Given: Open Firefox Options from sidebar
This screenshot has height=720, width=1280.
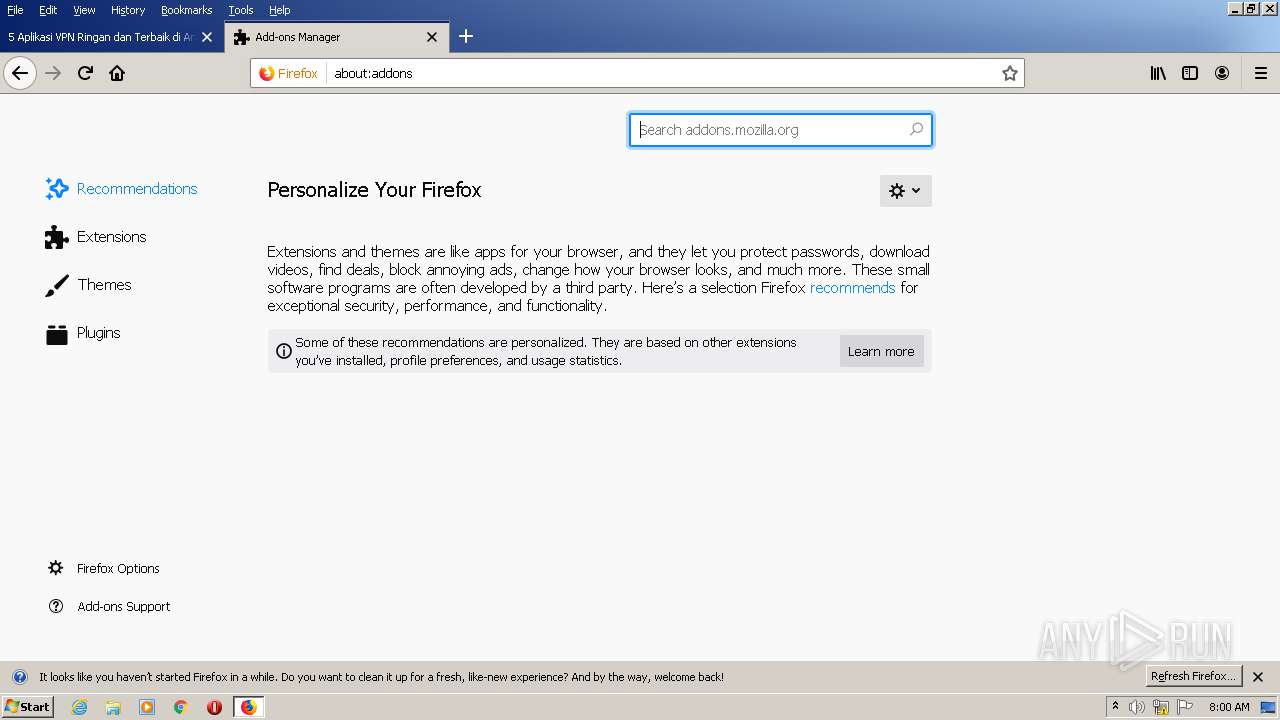Looking at the screenshot, I should (x=104, y=568).
